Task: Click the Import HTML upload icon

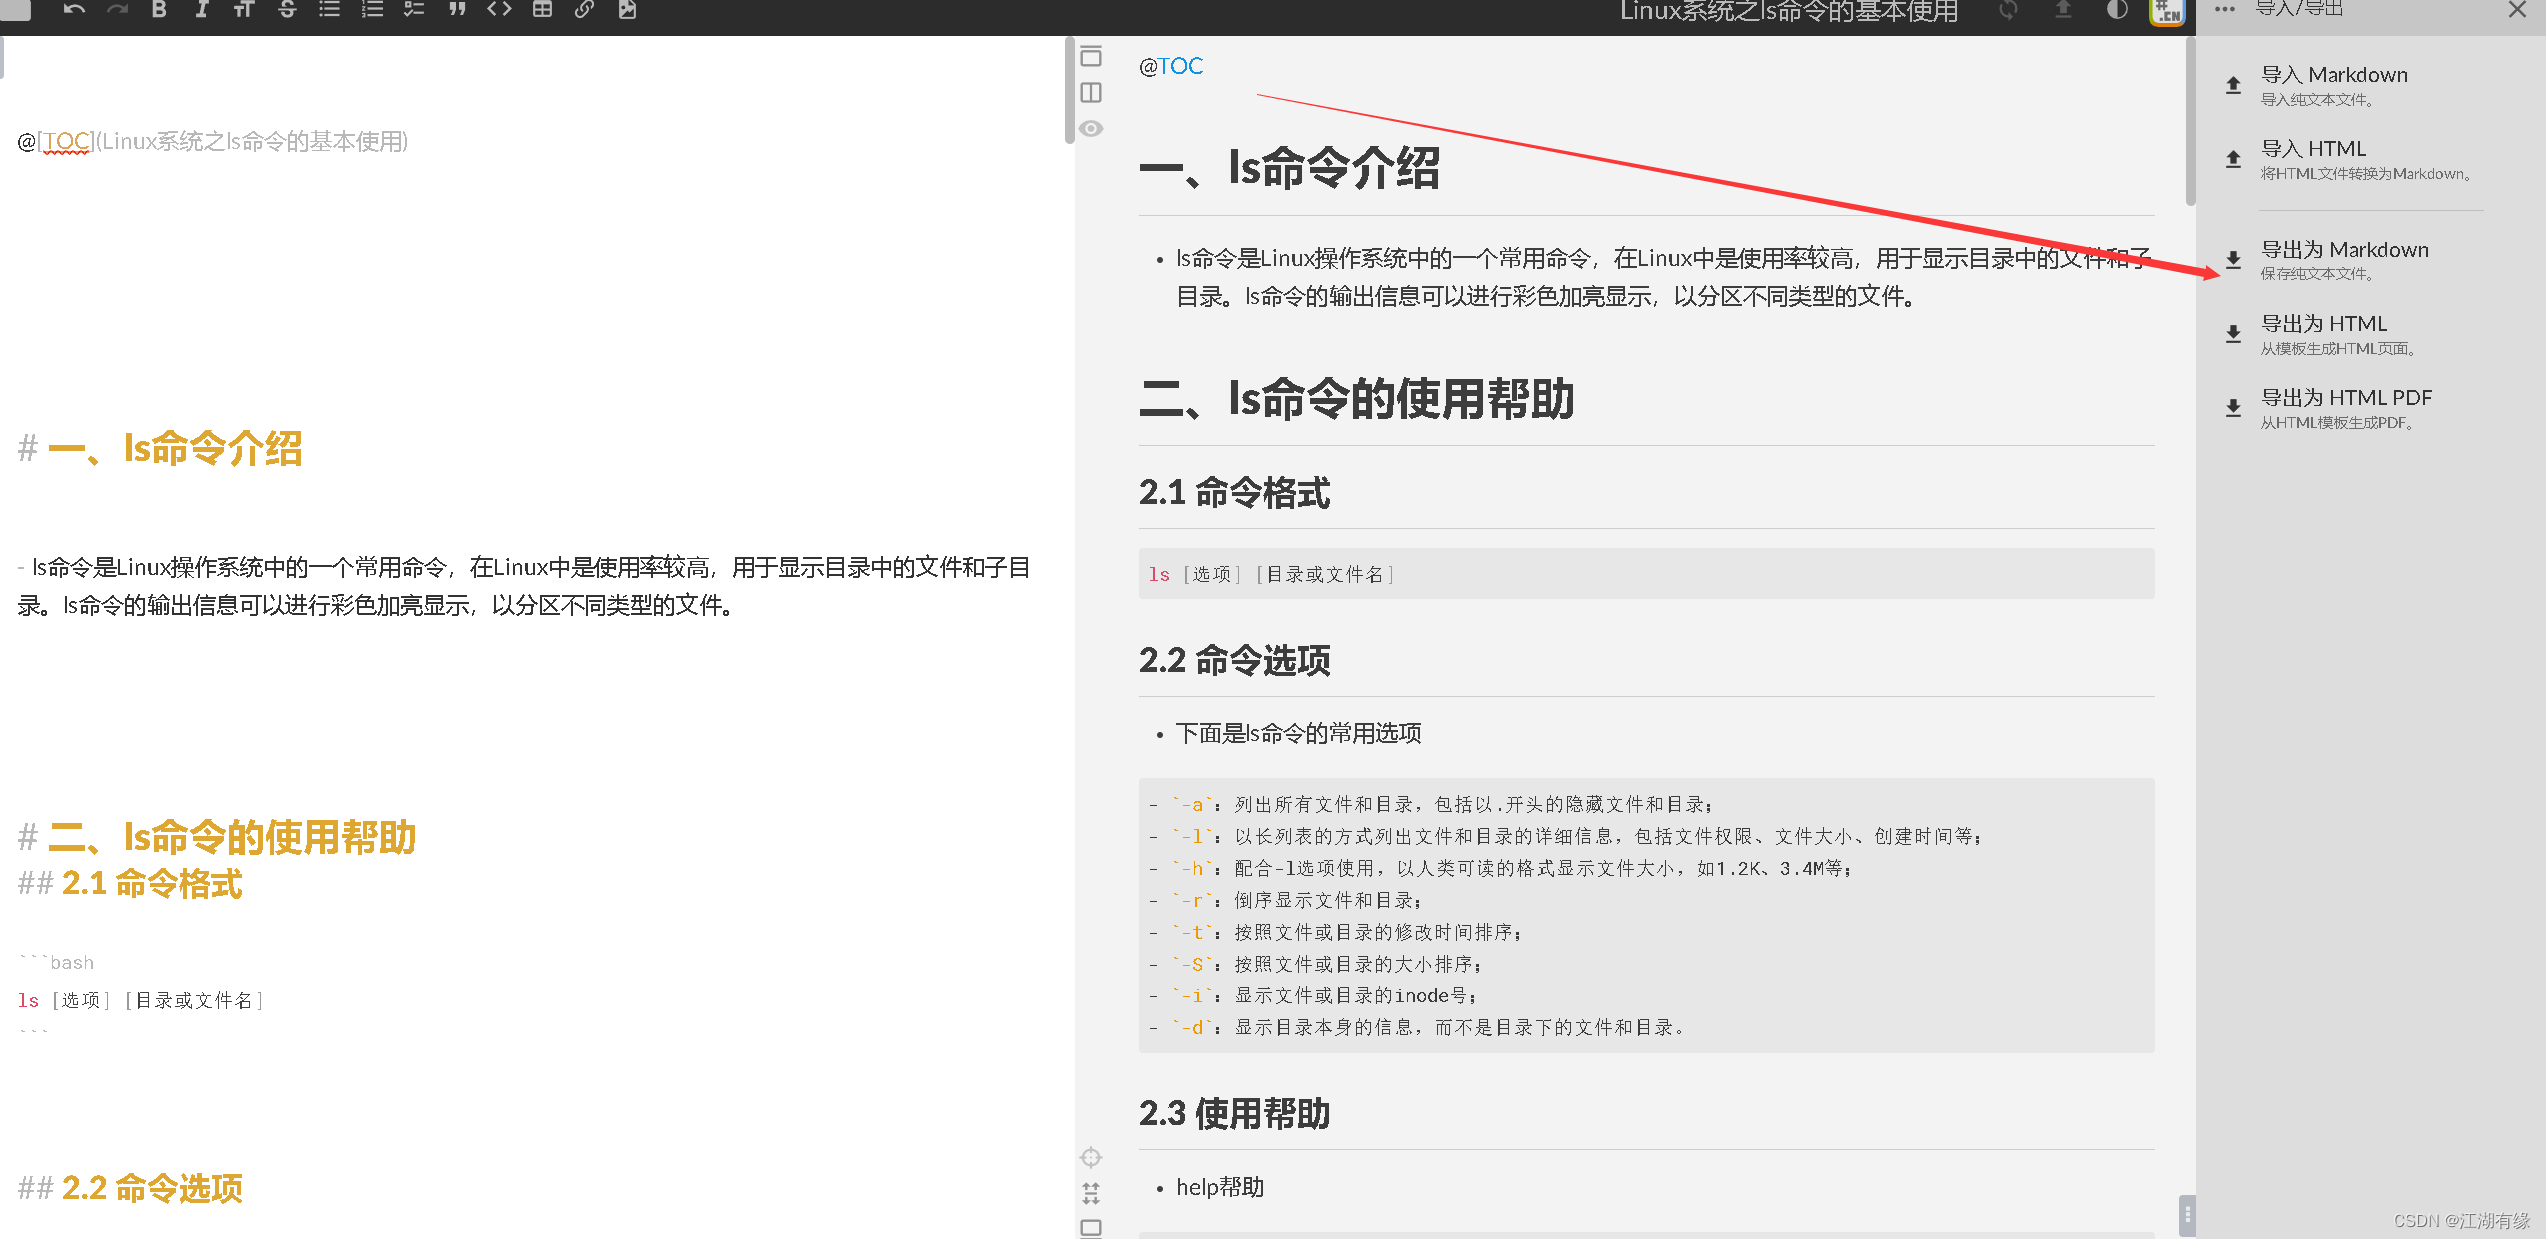Action: click(2233, 159)
